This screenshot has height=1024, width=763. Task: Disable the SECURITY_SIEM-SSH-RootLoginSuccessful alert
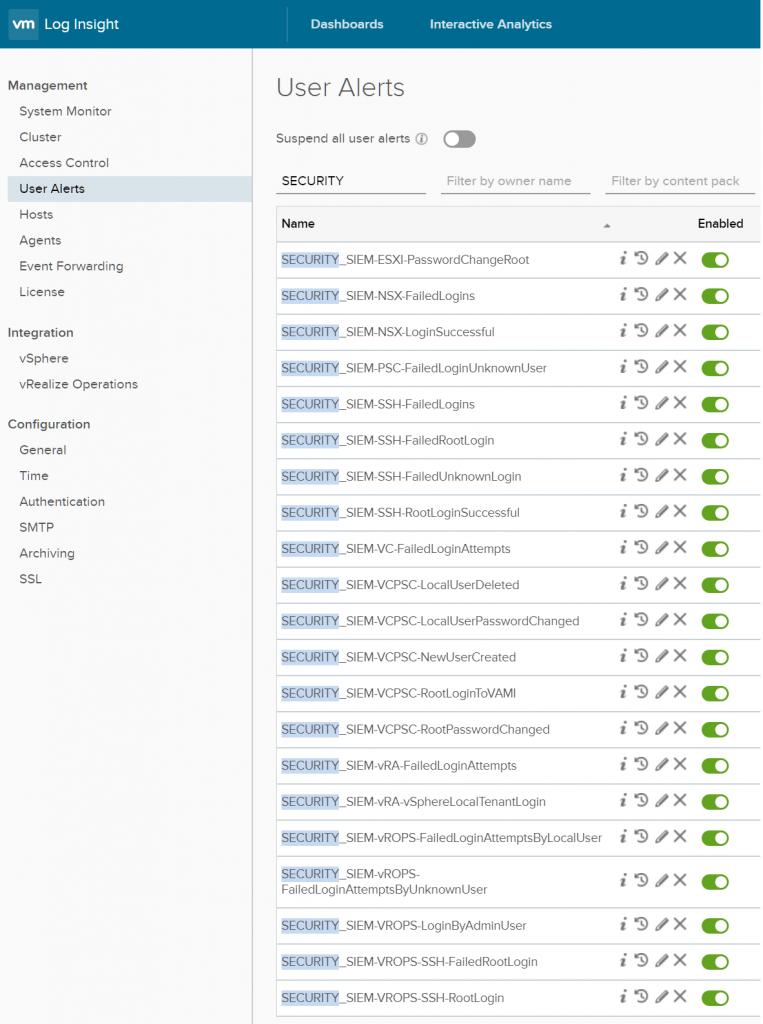pos(716,512)
